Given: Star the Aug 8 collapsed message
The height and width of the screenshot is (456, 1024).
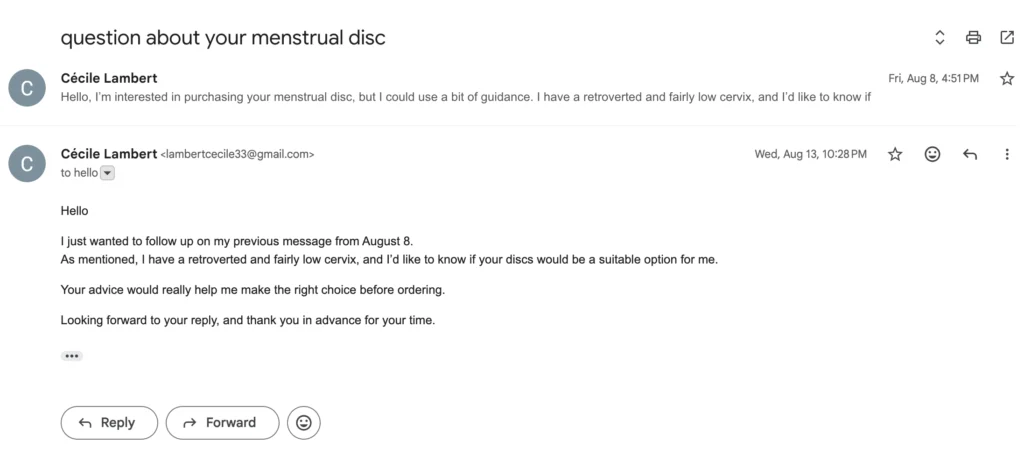Looking at the screenshot, I should click(x=1007, y=78).
